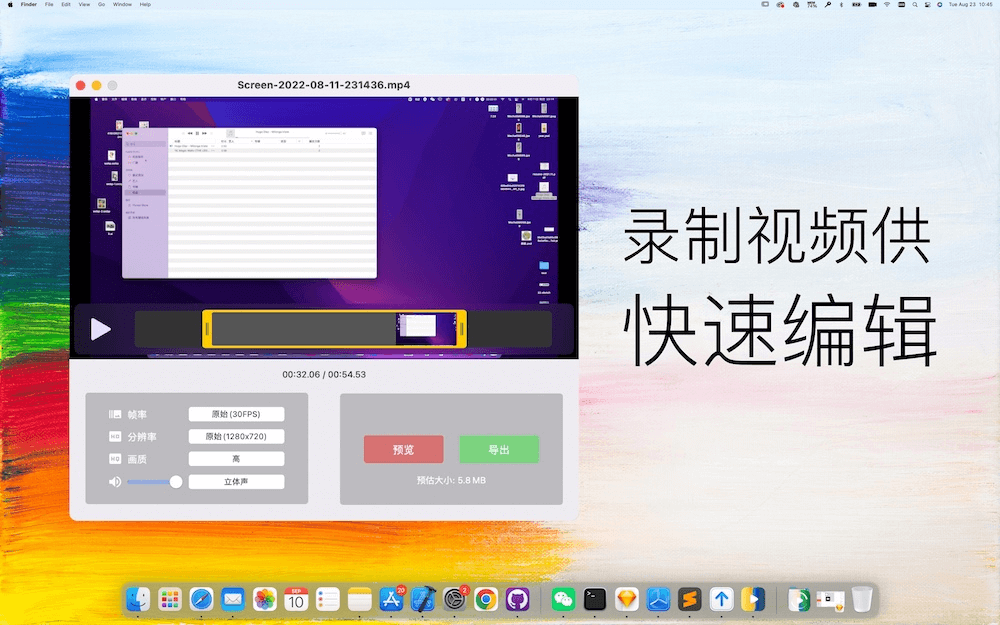The width and height of the screenshot is (1000, 625).
Task: Open GitHub Desktop from the Dock
Action: 519,600
